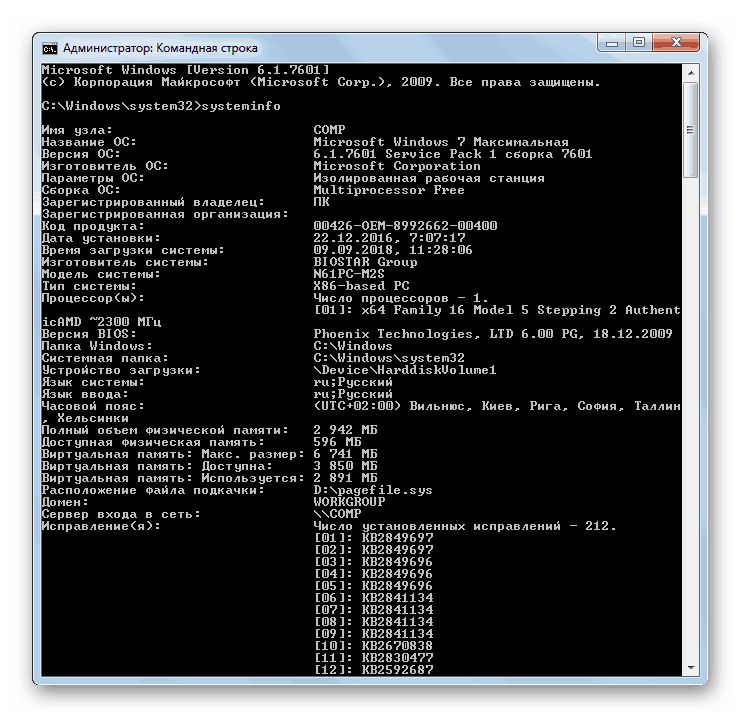The image size is (741, 718).
Task: Click the "\Device\HarddiskVolume1" boot device value
Action: (x=405, y=370)
